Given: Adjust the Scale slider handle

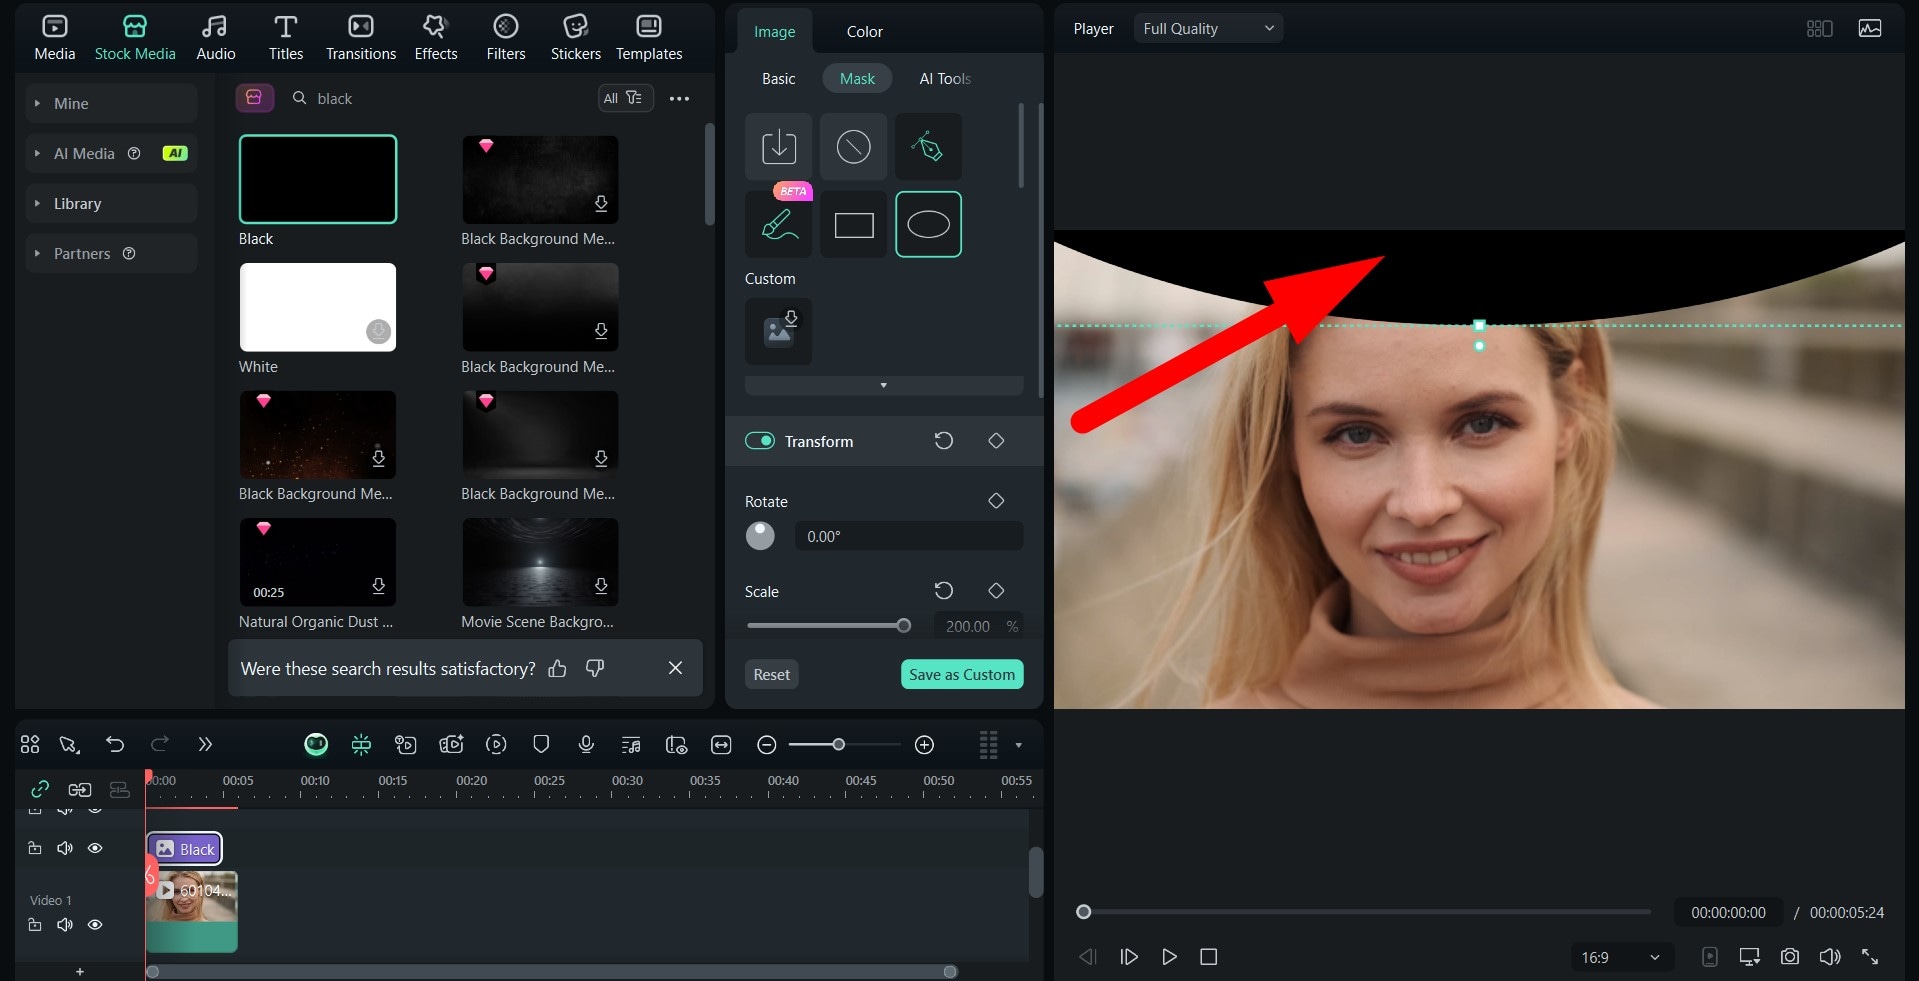Looking at the screenshot, I should point(903,626).
